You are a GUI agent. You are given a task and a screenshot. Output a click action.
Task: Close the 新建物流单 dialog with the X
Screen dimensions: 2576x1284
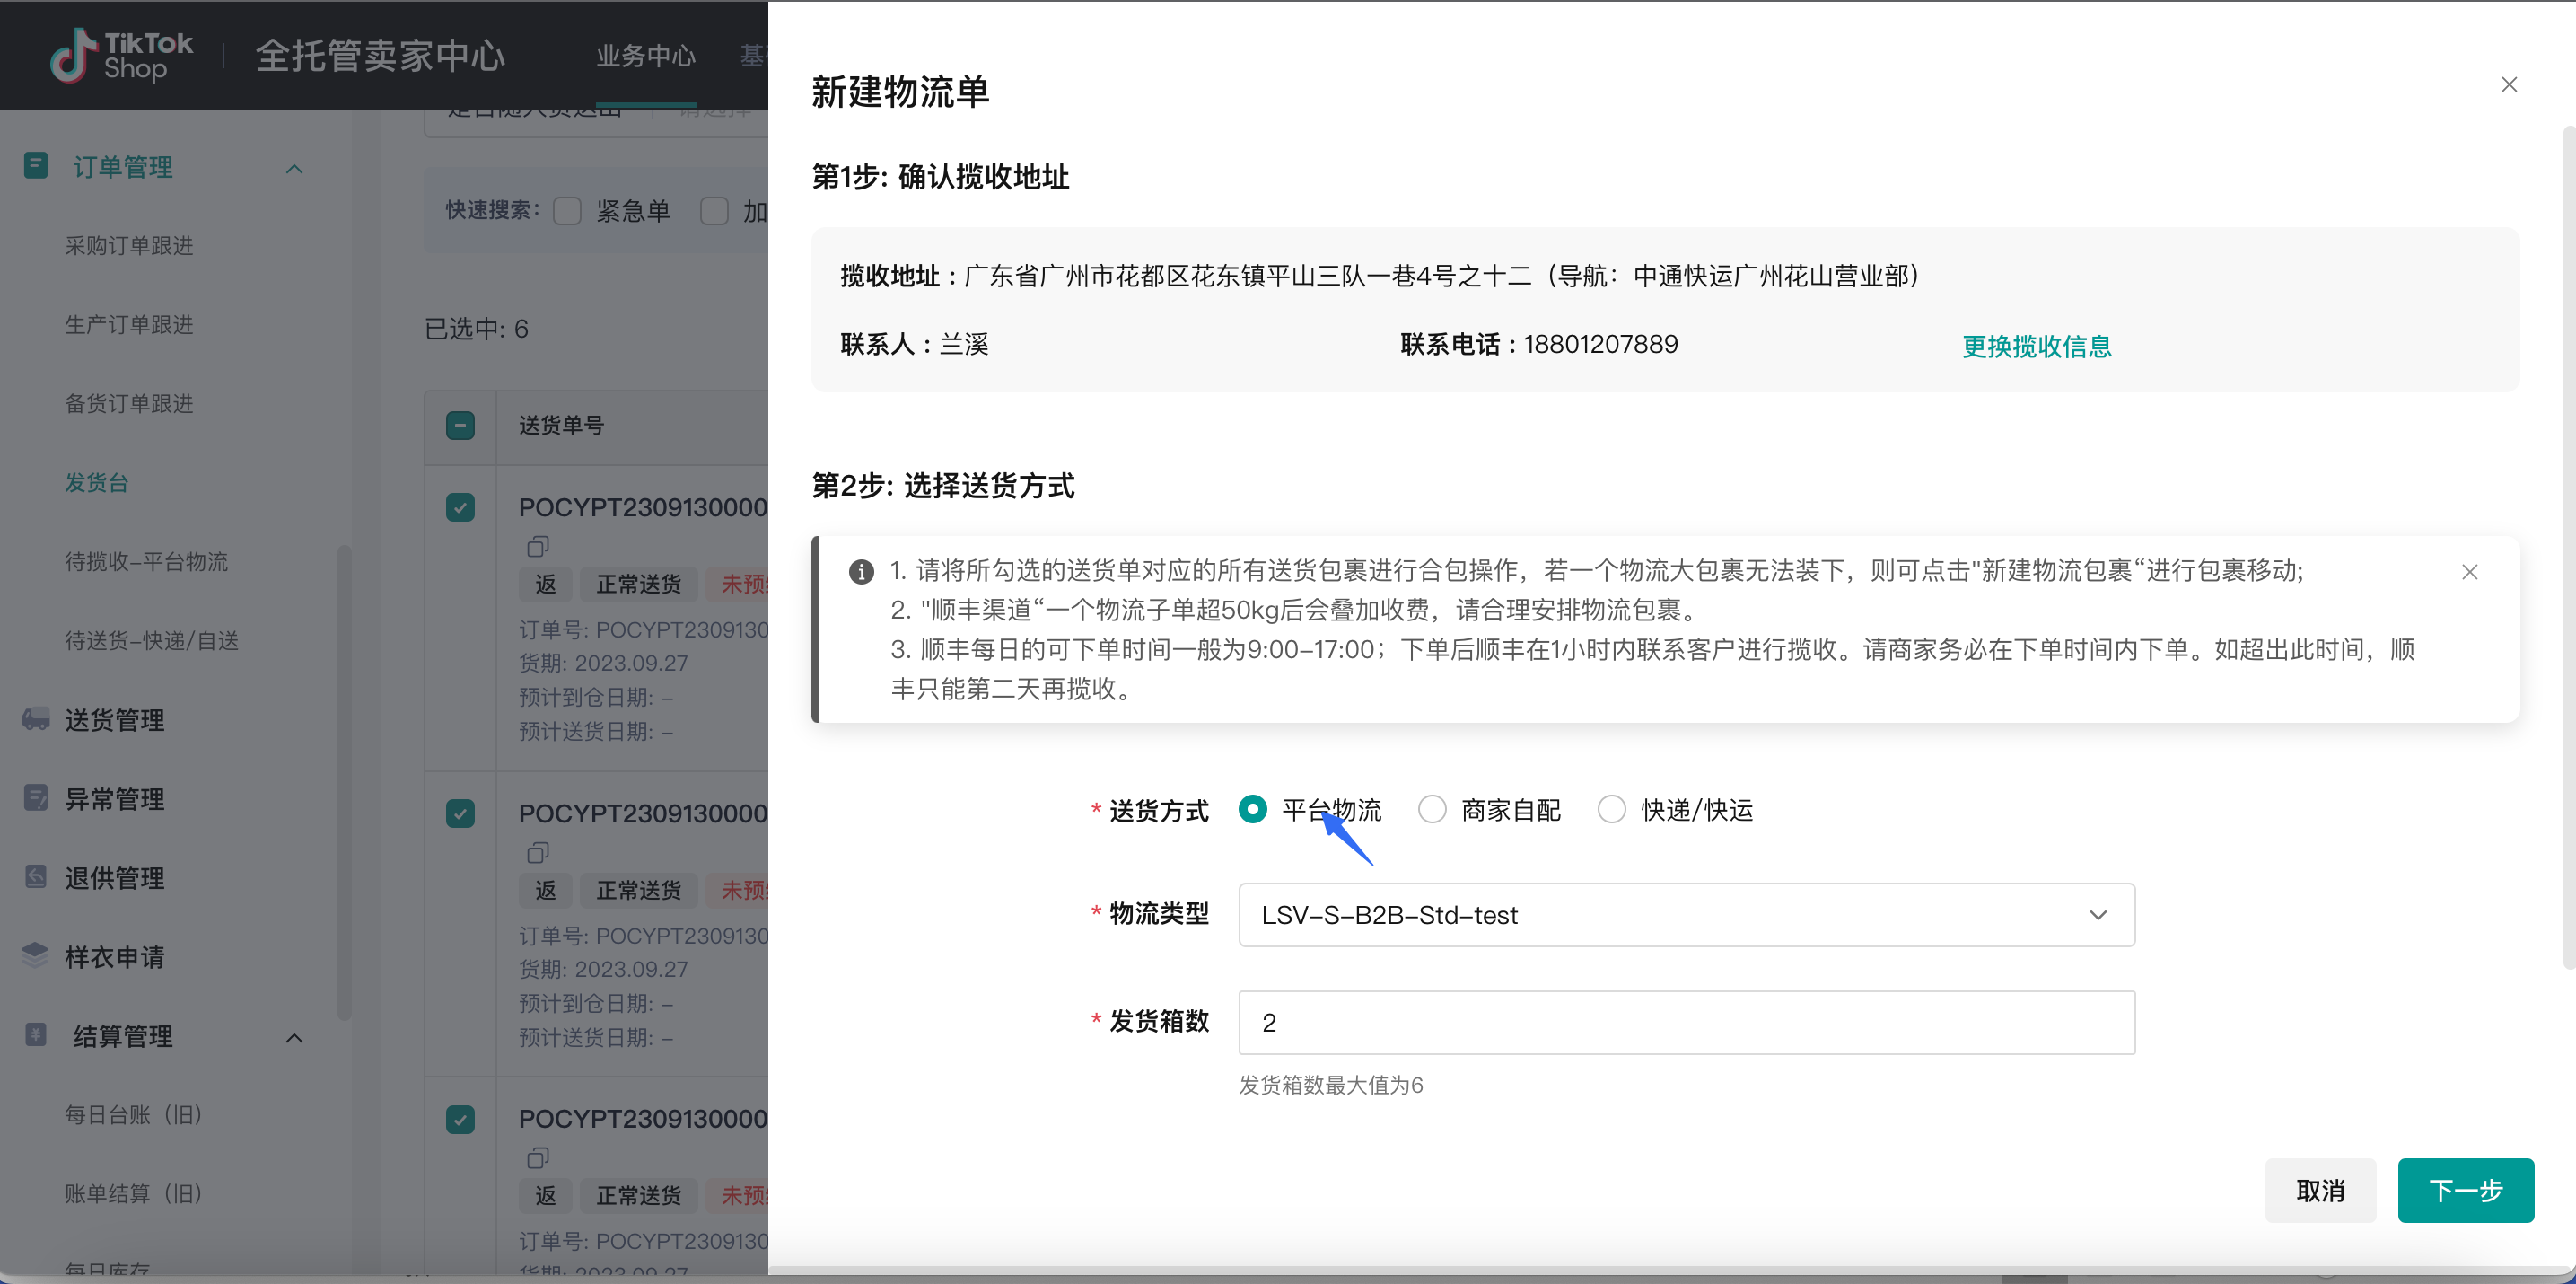coord(2509,84)
